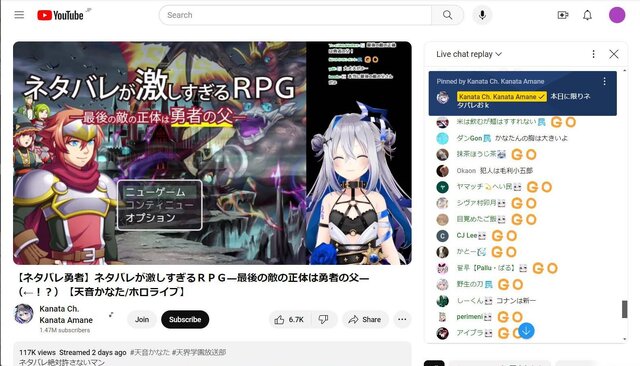This screenshot has width=640, height=366.
Task: Open more actions ellipsis beside Share
Action: 402,319
